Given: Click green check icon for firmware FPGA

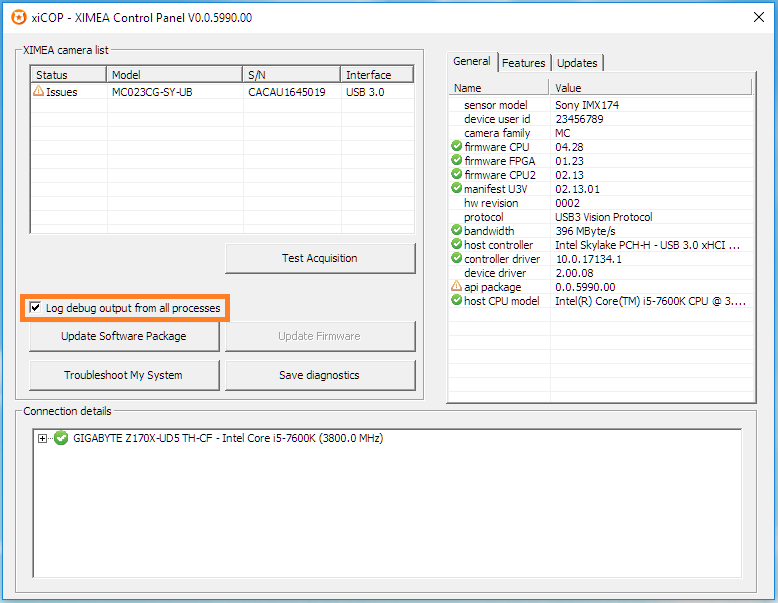Looking at the screenshot, I should tap(456, 160).
